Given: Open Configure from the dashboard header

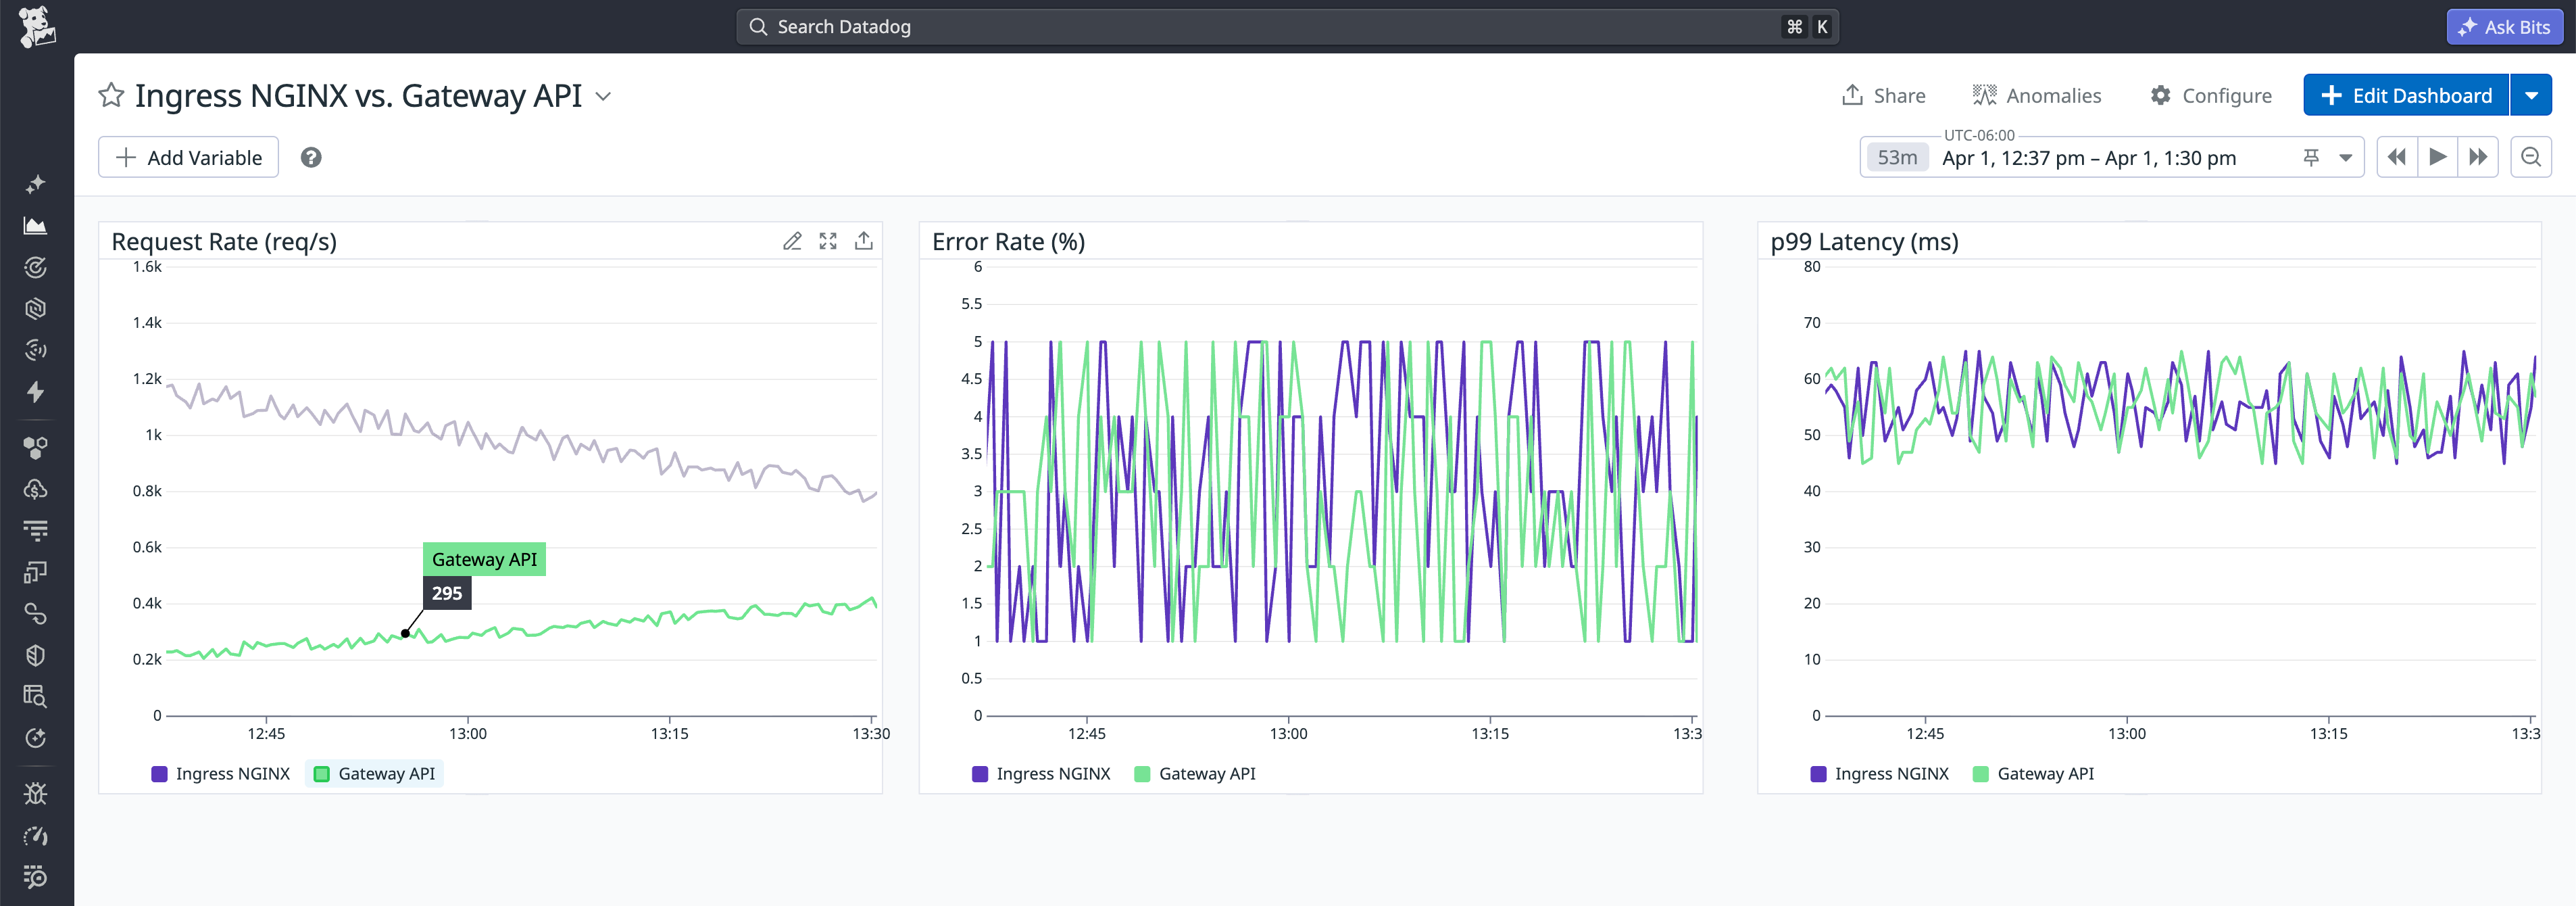Looking at the screenshot, I should [2210, 95].
